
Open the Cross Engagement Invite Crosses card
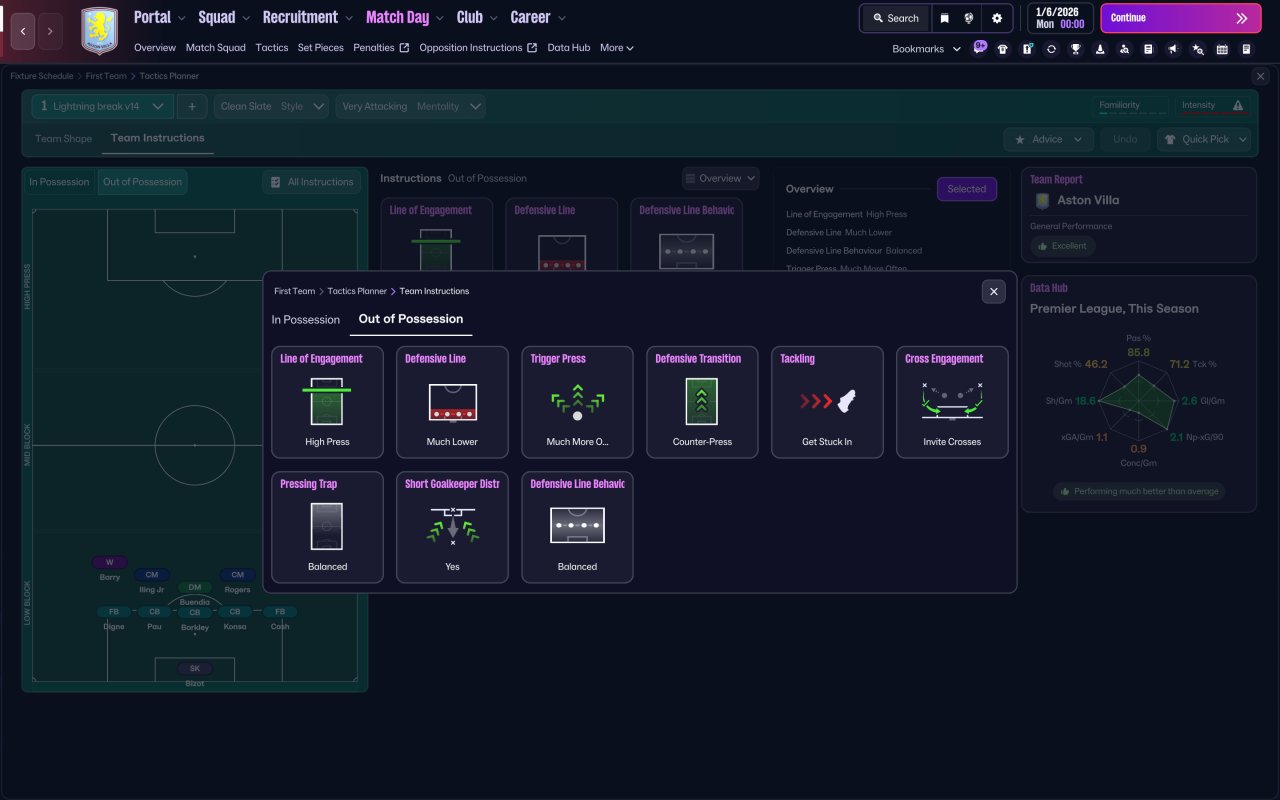[952, 402]
